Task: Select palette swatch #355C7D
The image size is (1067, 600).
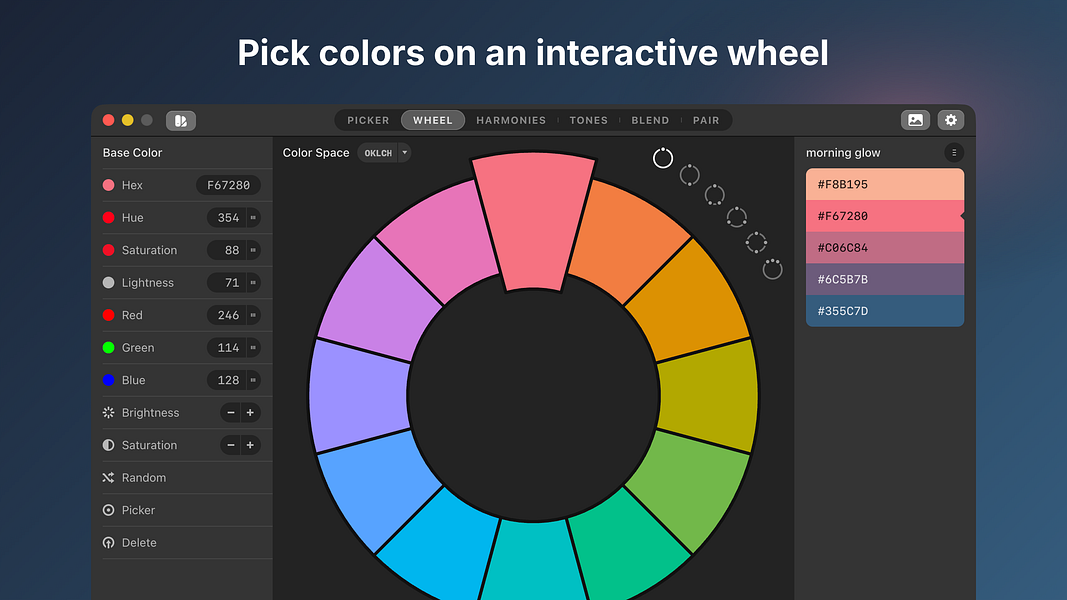Action: tap(885, 311)
